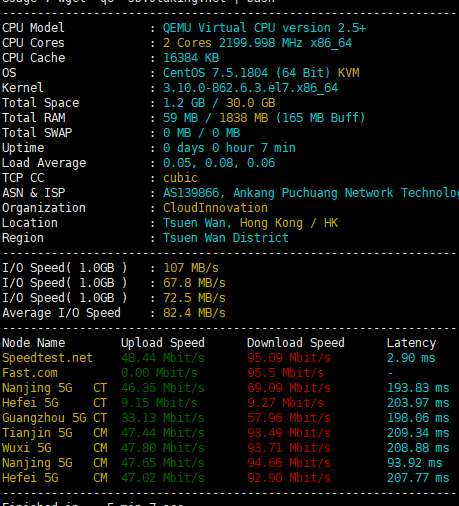459x506 pixels.
Task: Click the cubic TCP CC value
Action: 180,178
